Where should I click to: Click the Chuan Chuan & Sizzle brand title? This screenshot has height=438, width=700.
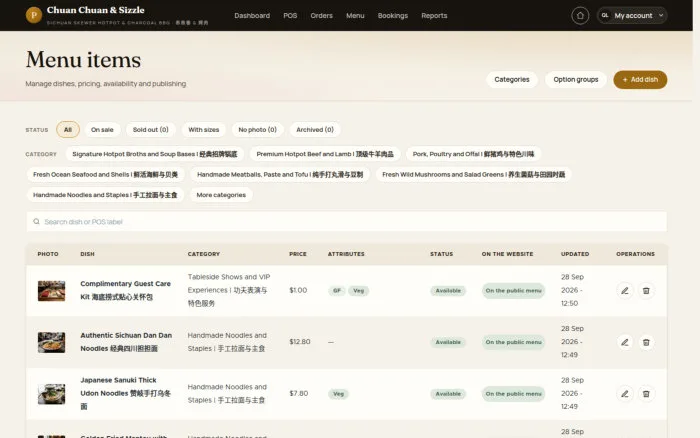96,10
